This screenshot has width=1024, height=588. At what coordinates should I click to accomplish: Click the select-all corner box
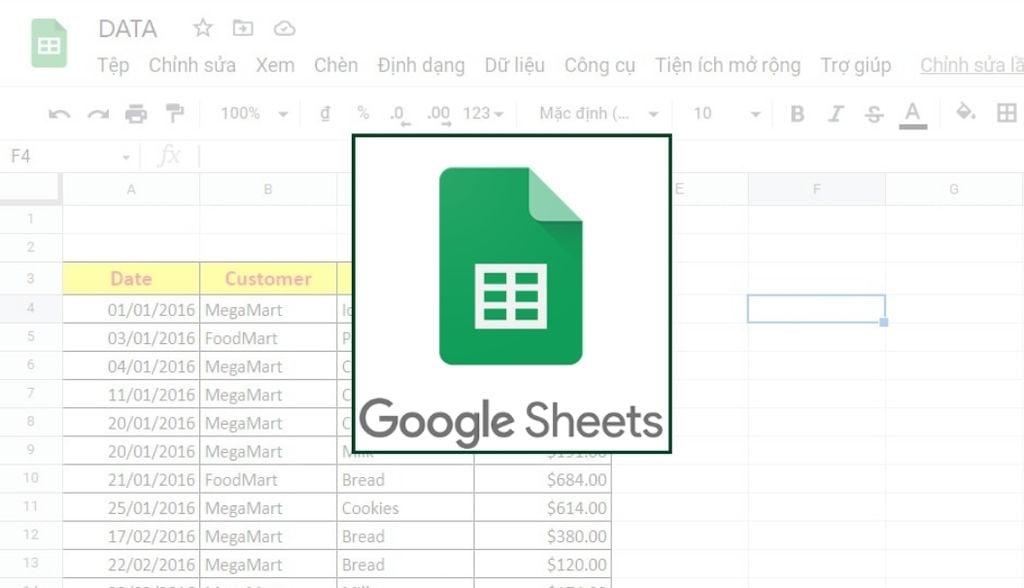(x=31, y=189)
